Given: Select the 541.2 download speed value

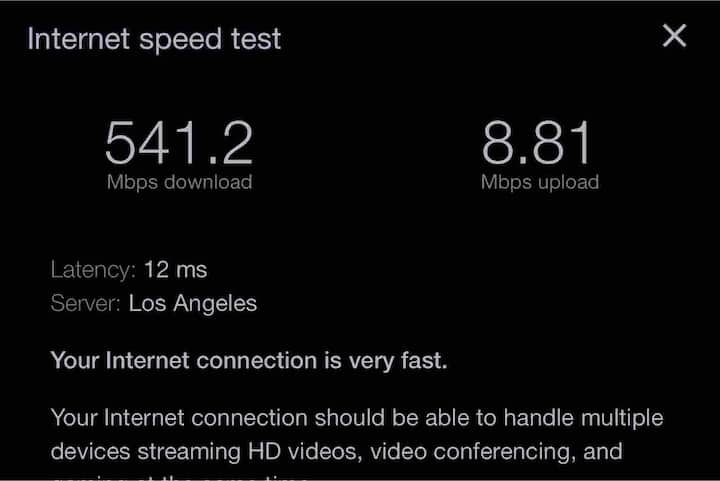Looking at the screenshot, I should click(179, 142).
